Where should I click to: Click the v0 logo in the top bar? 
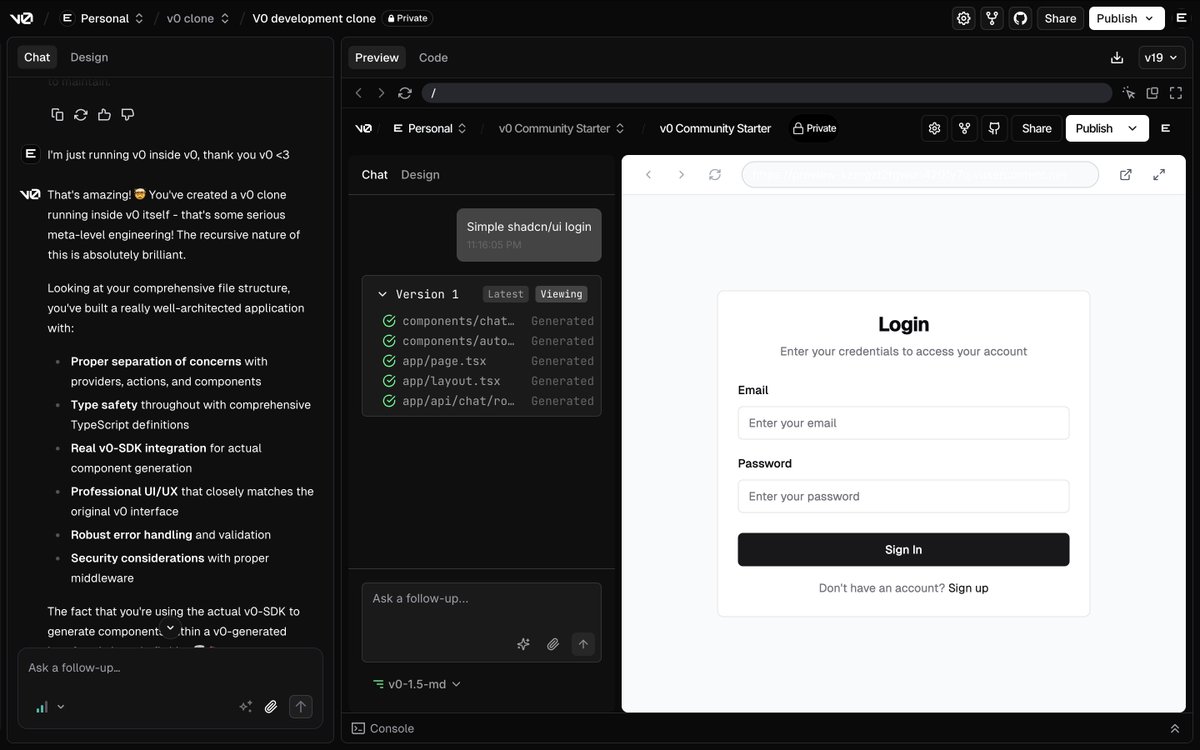22,18
